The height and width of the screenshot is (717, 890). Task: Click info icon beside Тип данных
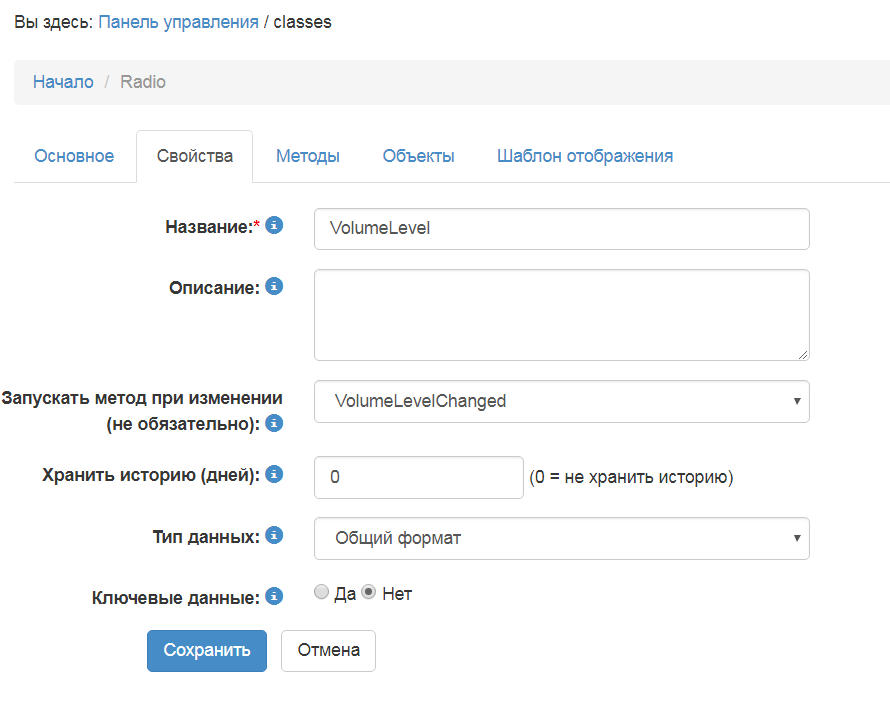[274, 535]
